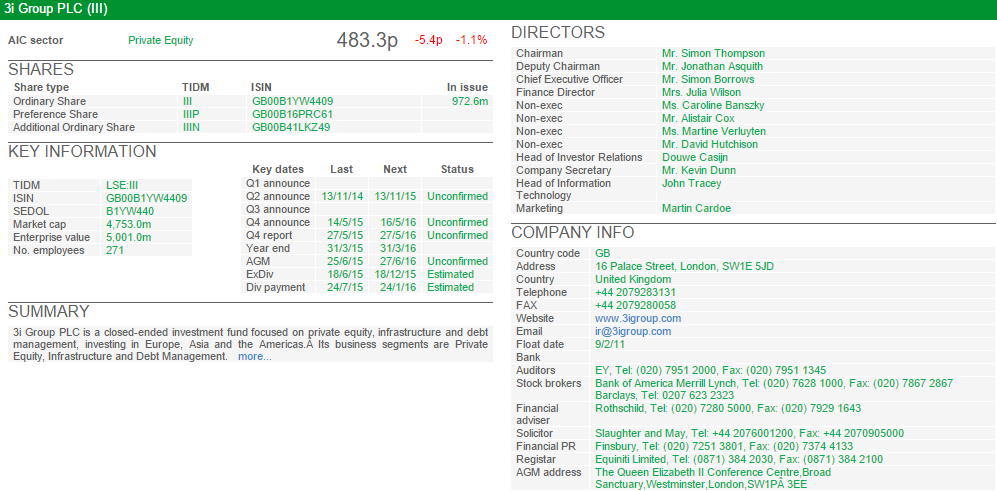
Task: Click the IIIP ticker in Shares table
Action: [191, 114]
